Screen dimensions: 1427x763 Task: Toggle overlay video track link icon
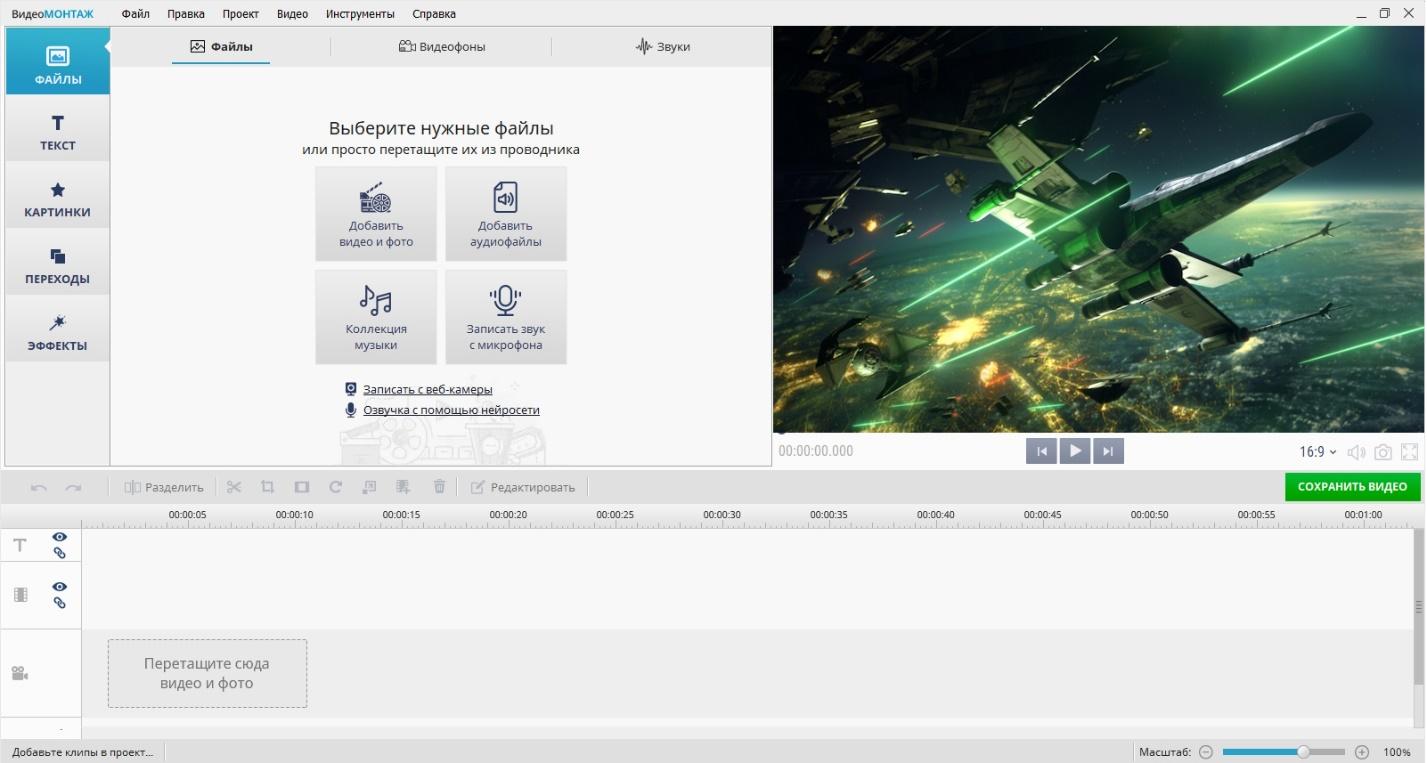[x=60, y=602]
